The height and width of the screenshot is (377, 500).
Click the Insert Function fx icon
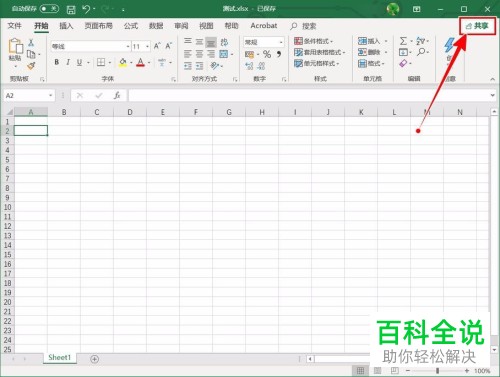point(117,96)
